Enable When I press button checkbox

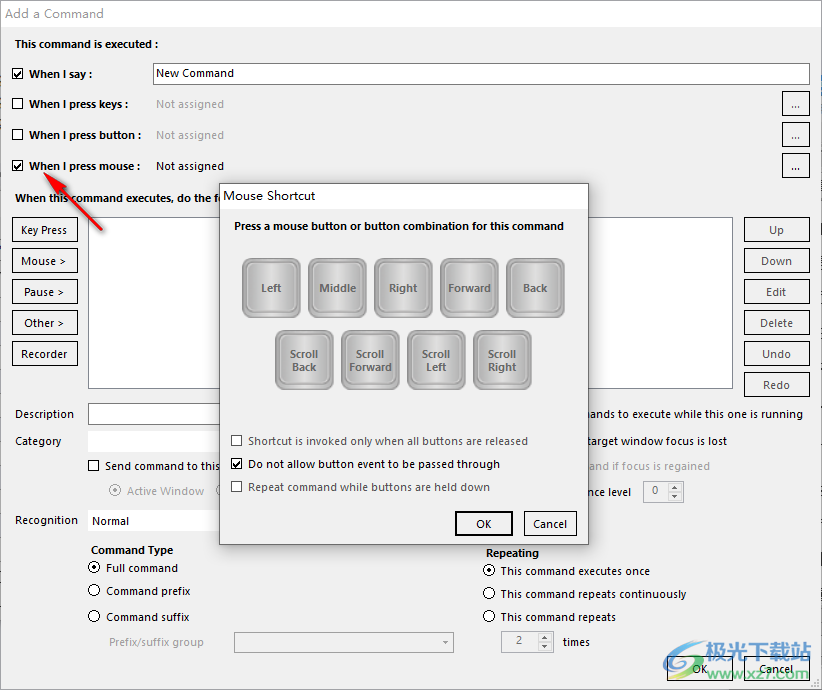[17, 135]
